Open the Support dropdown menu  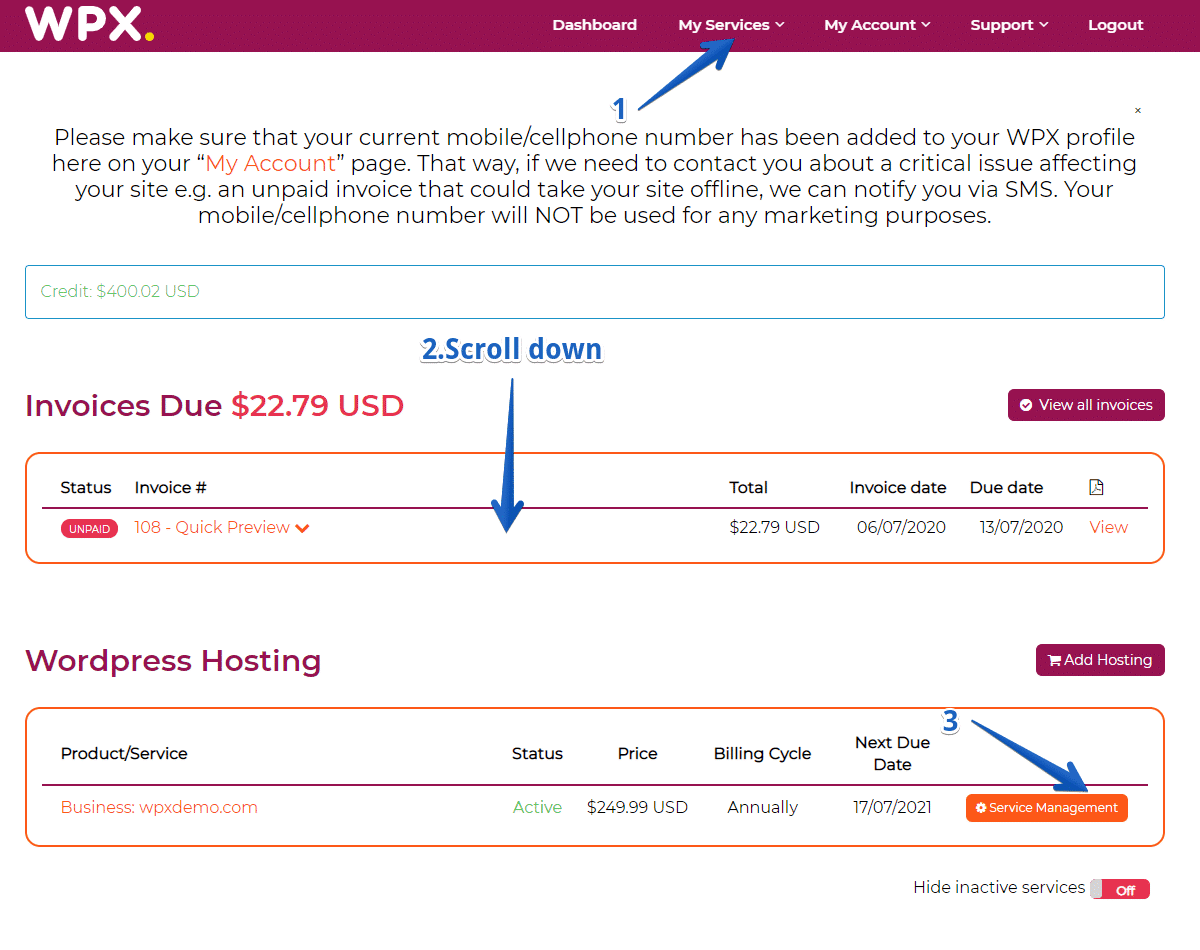coord(1009,25)
